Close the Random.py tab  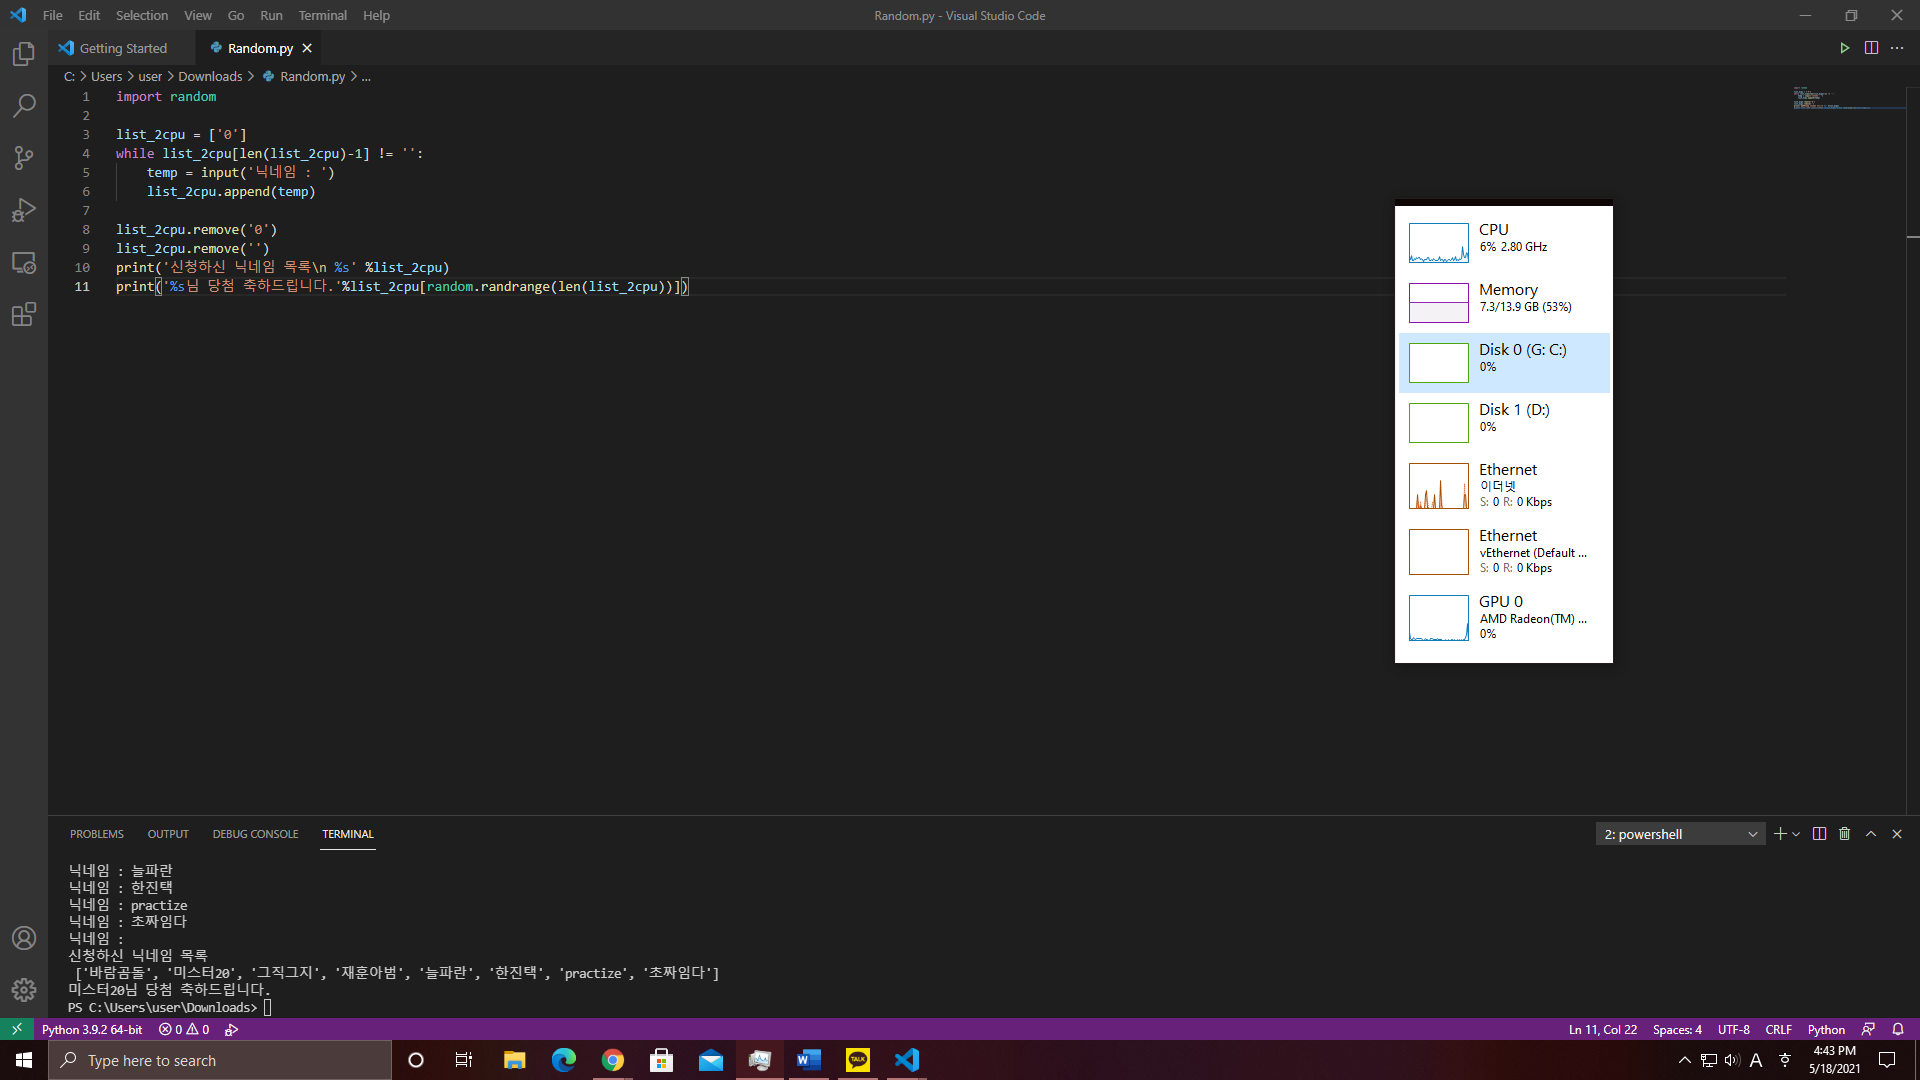(307, 48)
